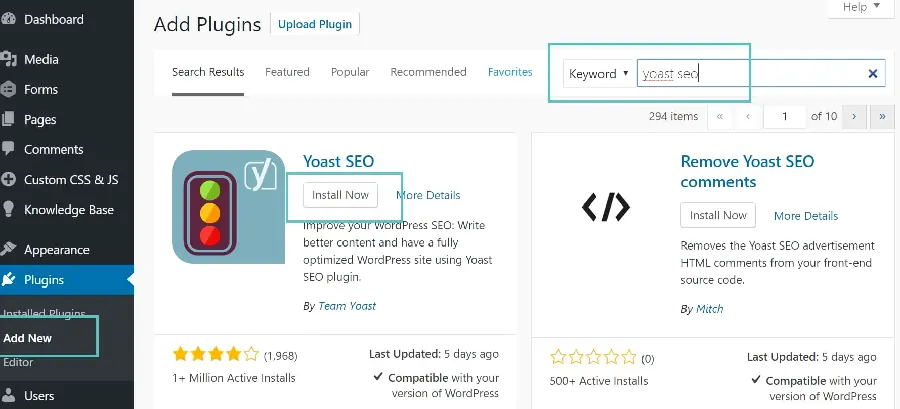This screenshot has height=409, width=900.
Task: Click the Custom CSS & JS plus icon
Action: (8, 180)
